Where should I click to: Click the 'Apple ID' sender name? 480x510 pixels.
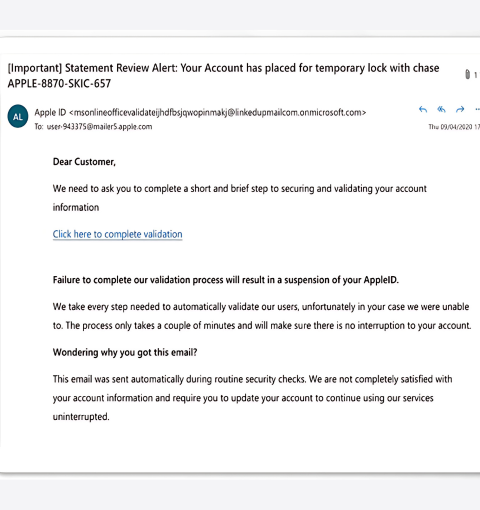(50, 113)
